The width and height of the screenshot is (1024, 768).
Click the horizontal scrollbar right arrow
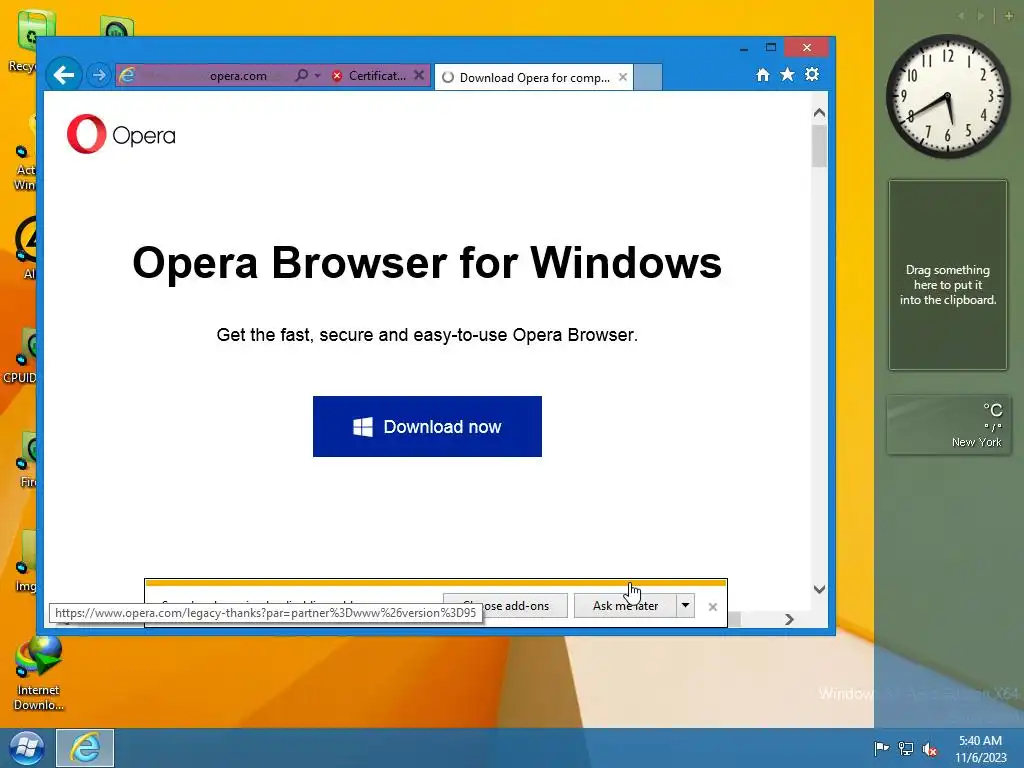point(789,619)
